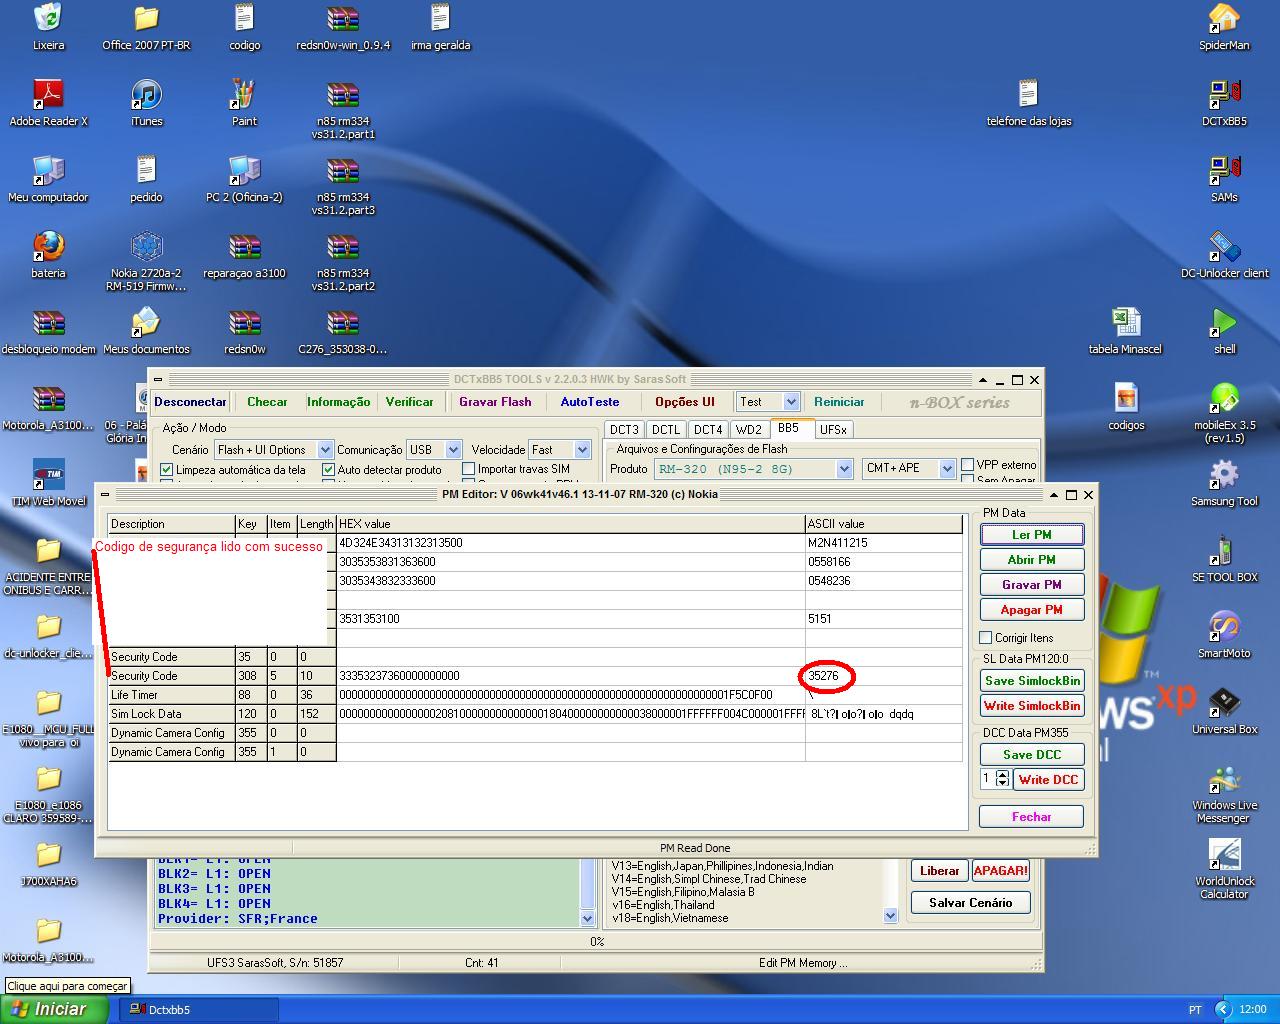Enable VPP externo checkbox
1280x1024 pixels.
(x=967, y=465)
